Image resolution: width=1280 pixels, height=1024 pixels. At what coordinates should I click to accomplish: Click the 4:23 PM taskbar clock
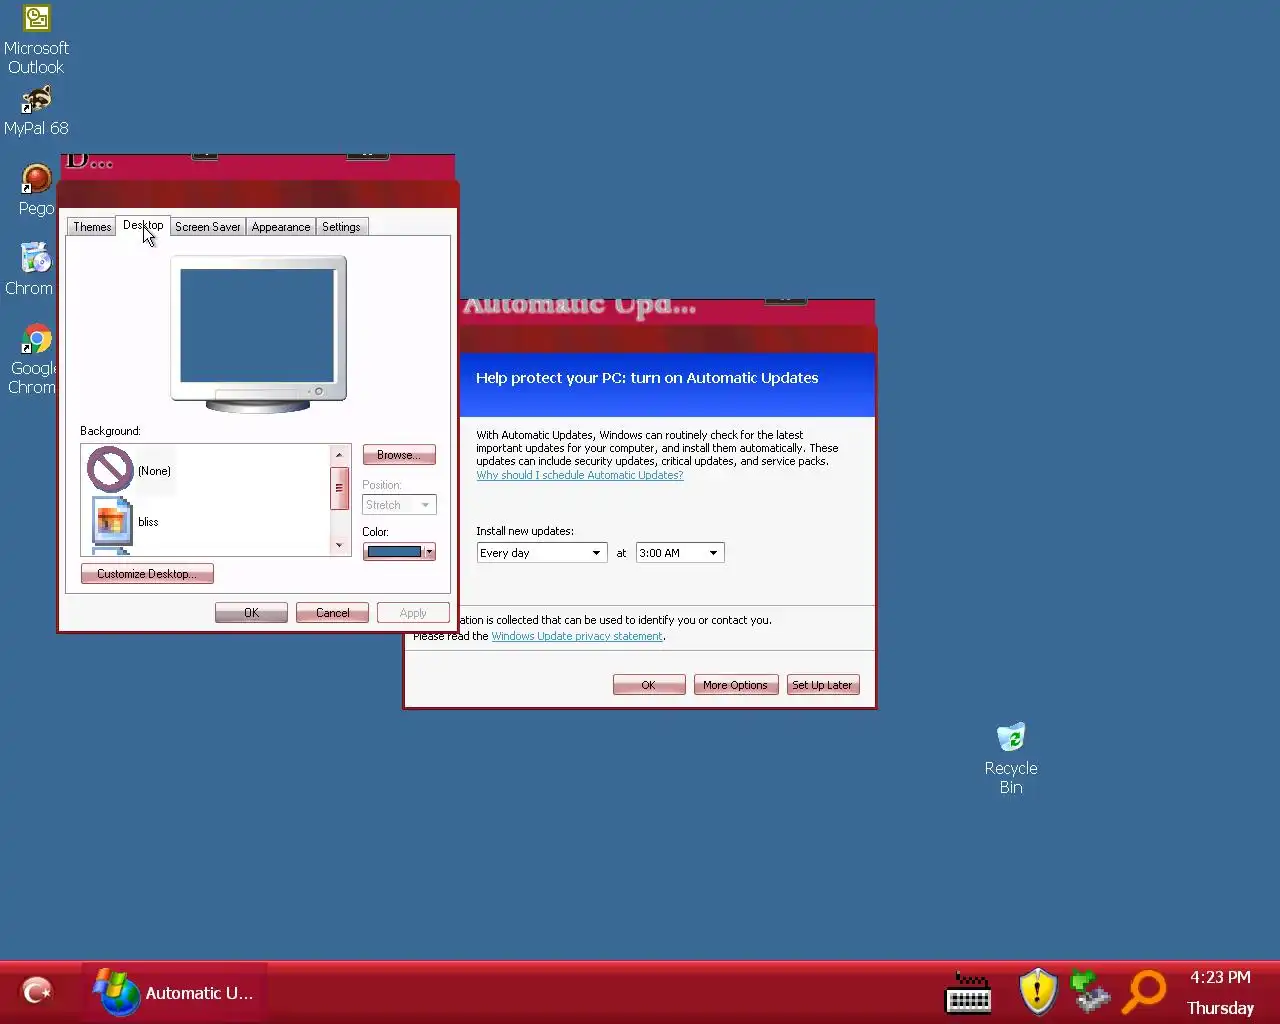1220,978
